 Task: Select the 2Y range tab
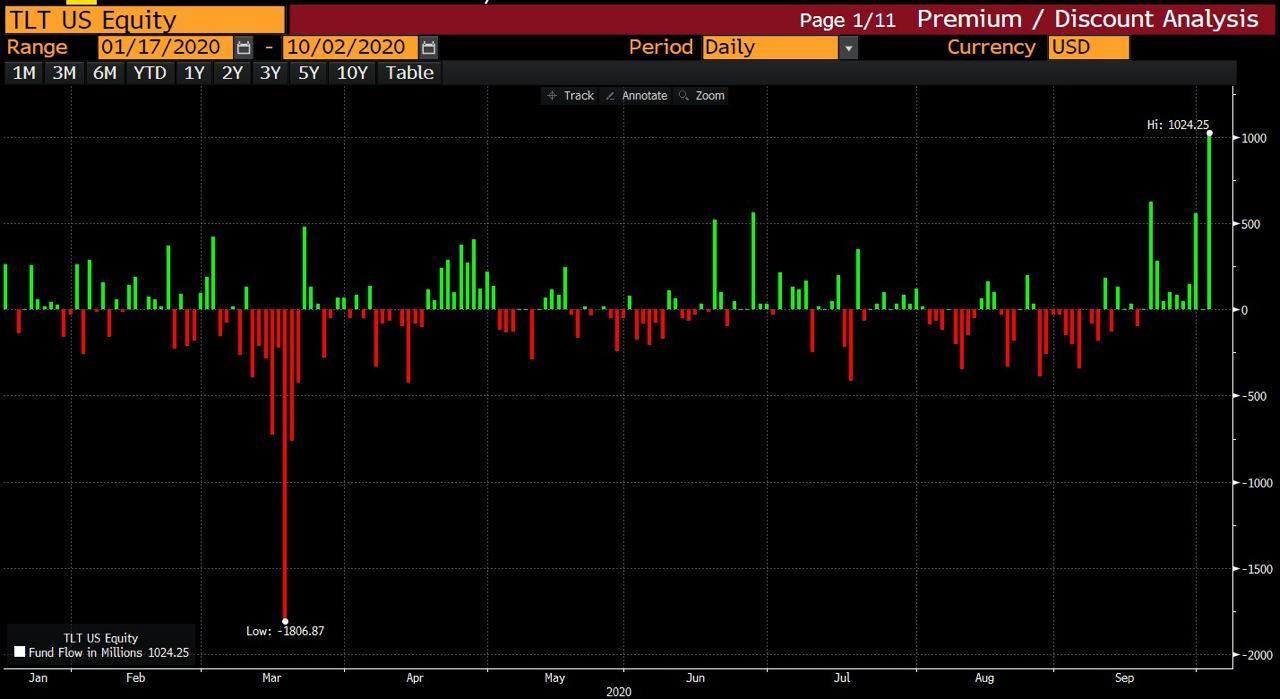tap(232, 72)
